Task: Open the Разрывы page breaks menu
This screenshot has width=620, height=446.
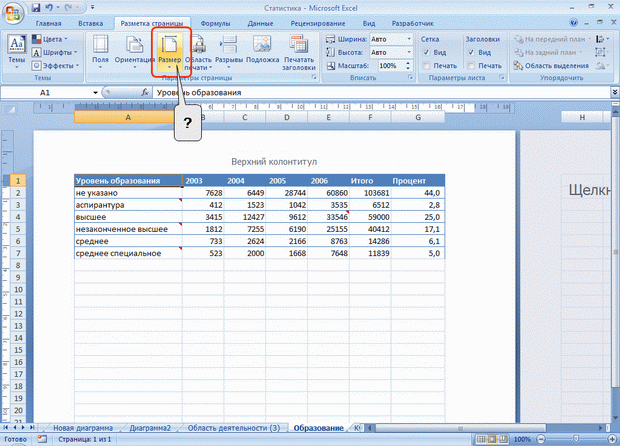Action: [x=229, y=52]
